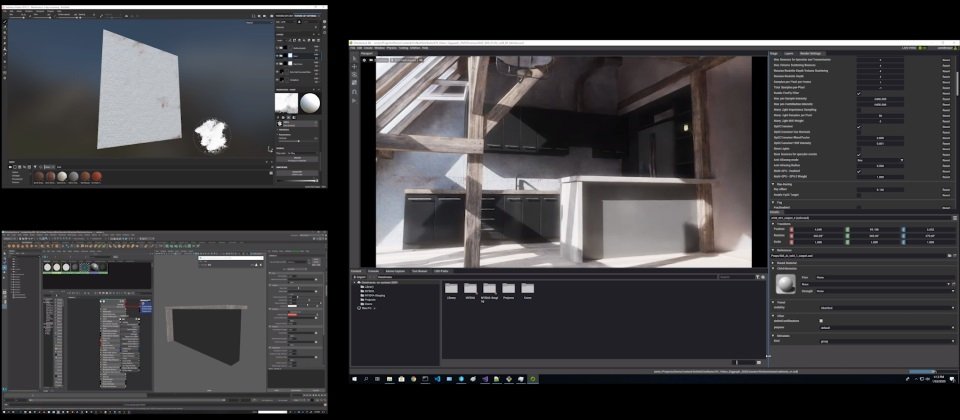Toggle Many-Light Importance Sampling checkbox

[859, 110]
